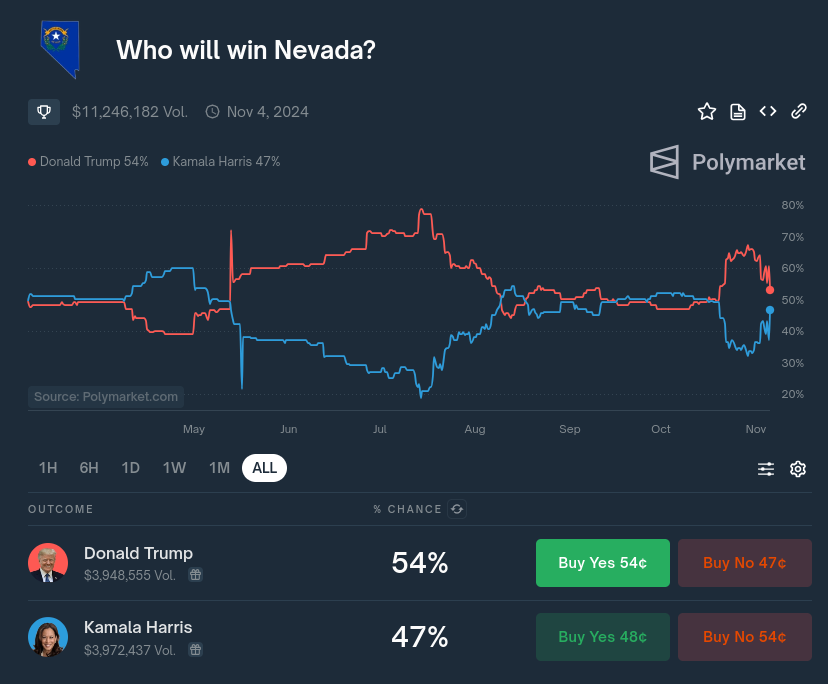
Task: Buy No on Harris at 54¢
Action: (744, 637)
